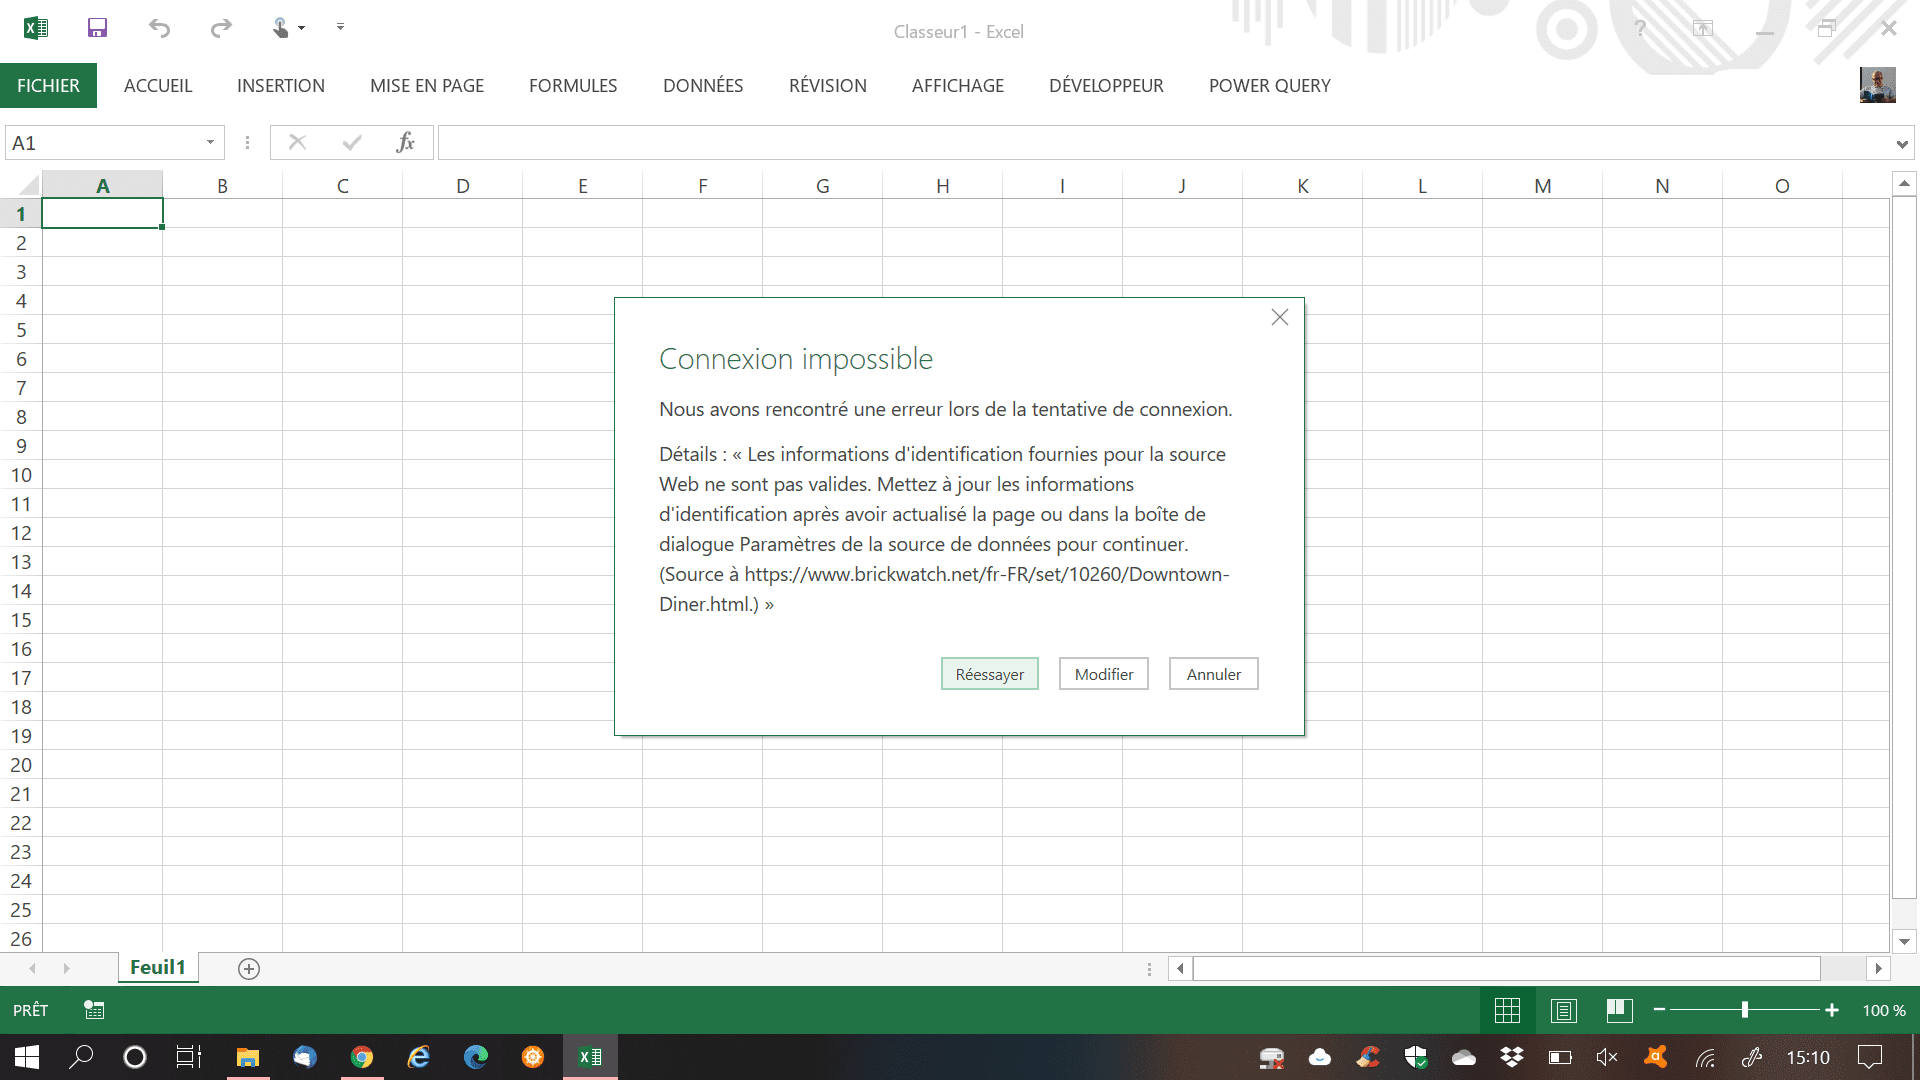Click the Undo arrow icon
Screen dimensions: 1920x1080
(159, 28)
